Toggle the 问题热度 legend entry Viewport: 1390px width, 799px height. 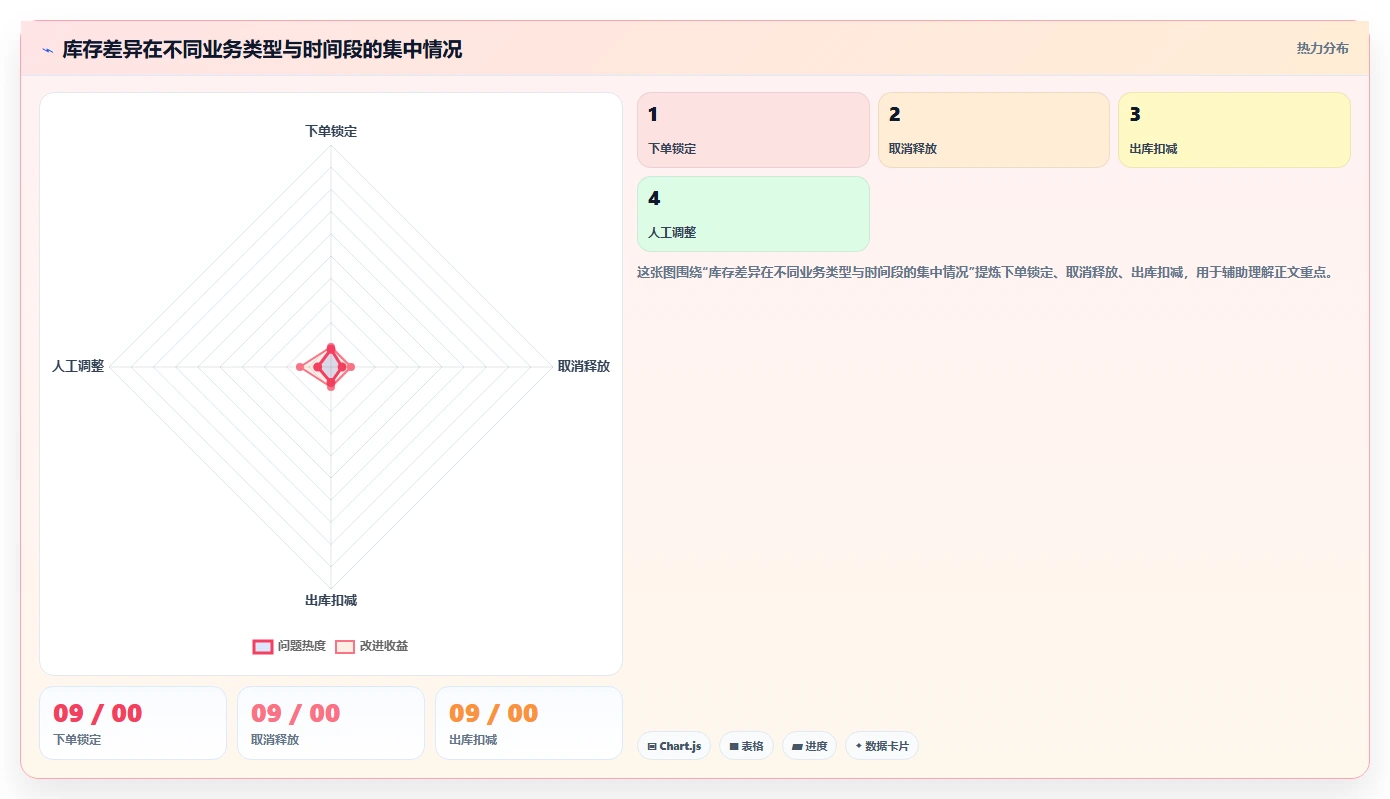289,646
